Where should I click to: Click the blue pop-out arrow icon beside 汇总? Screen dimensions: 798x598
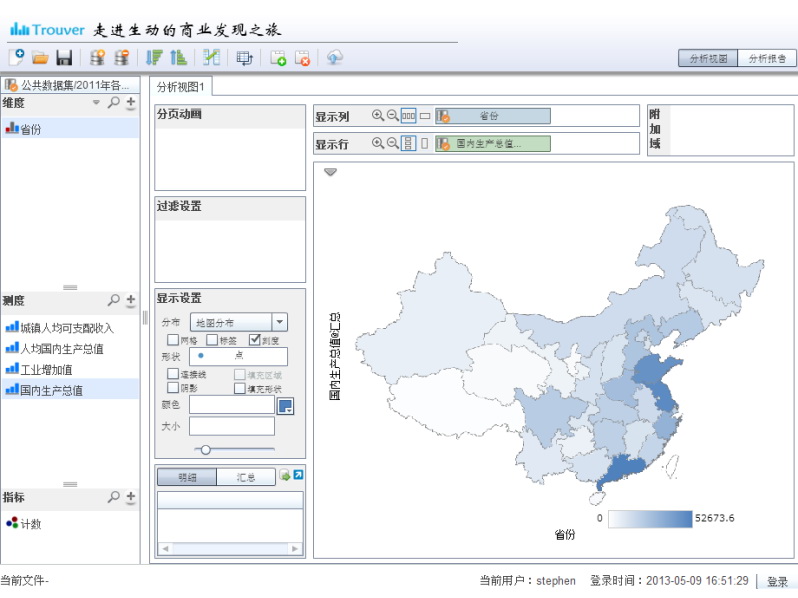(x=298, y=475)
